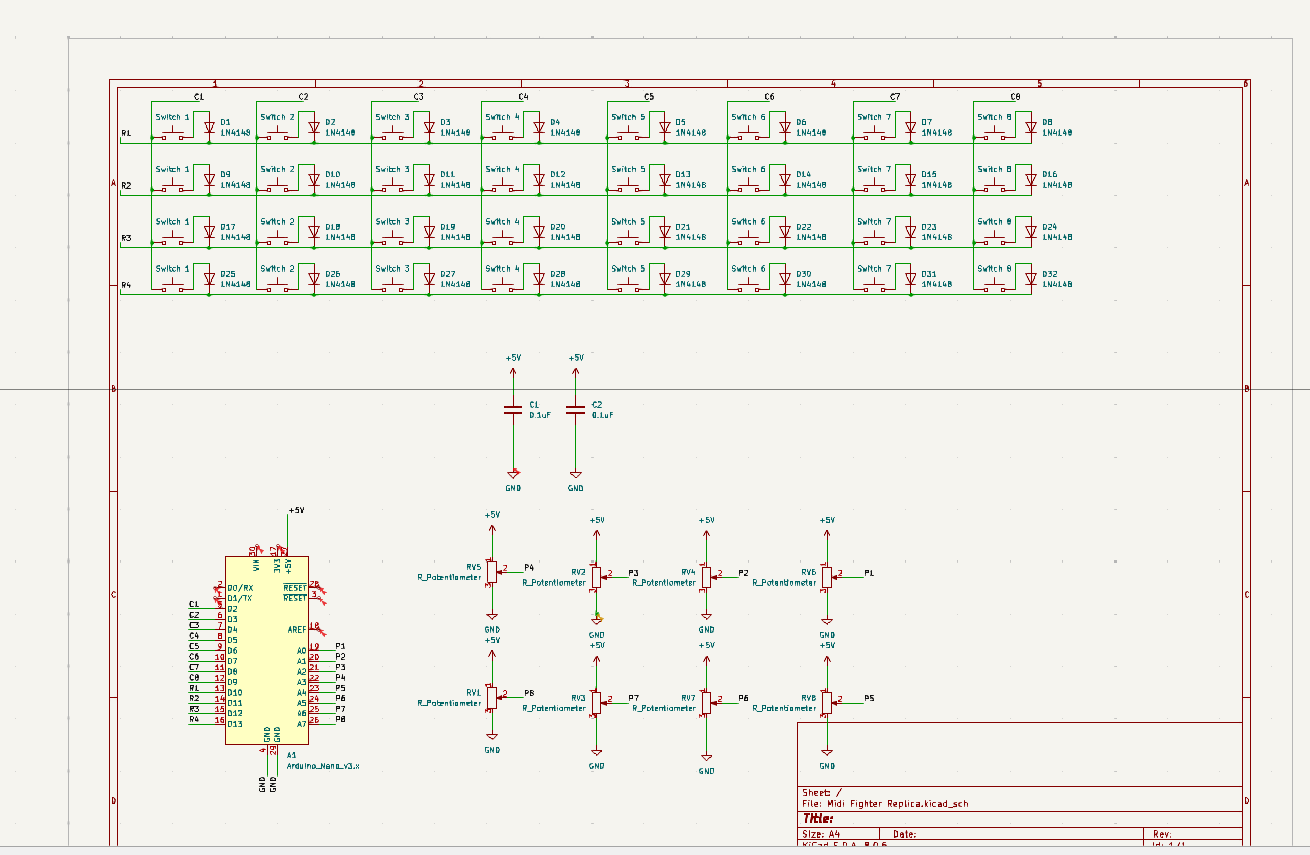Pick diode D25 symbol

tap(209, 279)
